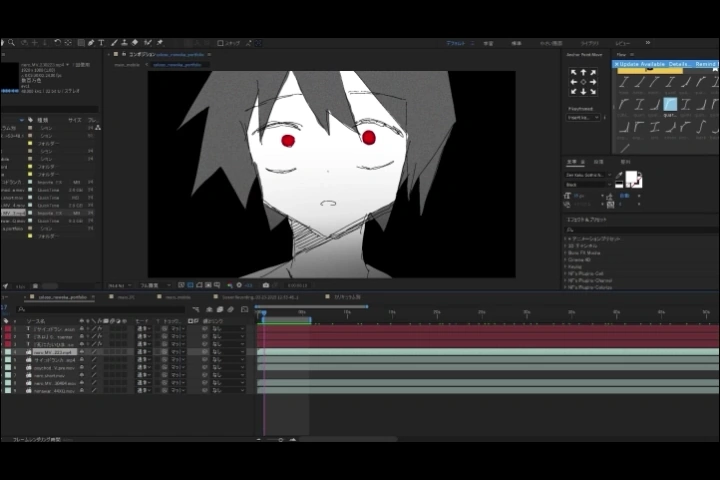Click Remind in Flow update banner
Image resolution: width=720 pixels, height=480 pixels.
click(x=706, y=64)
